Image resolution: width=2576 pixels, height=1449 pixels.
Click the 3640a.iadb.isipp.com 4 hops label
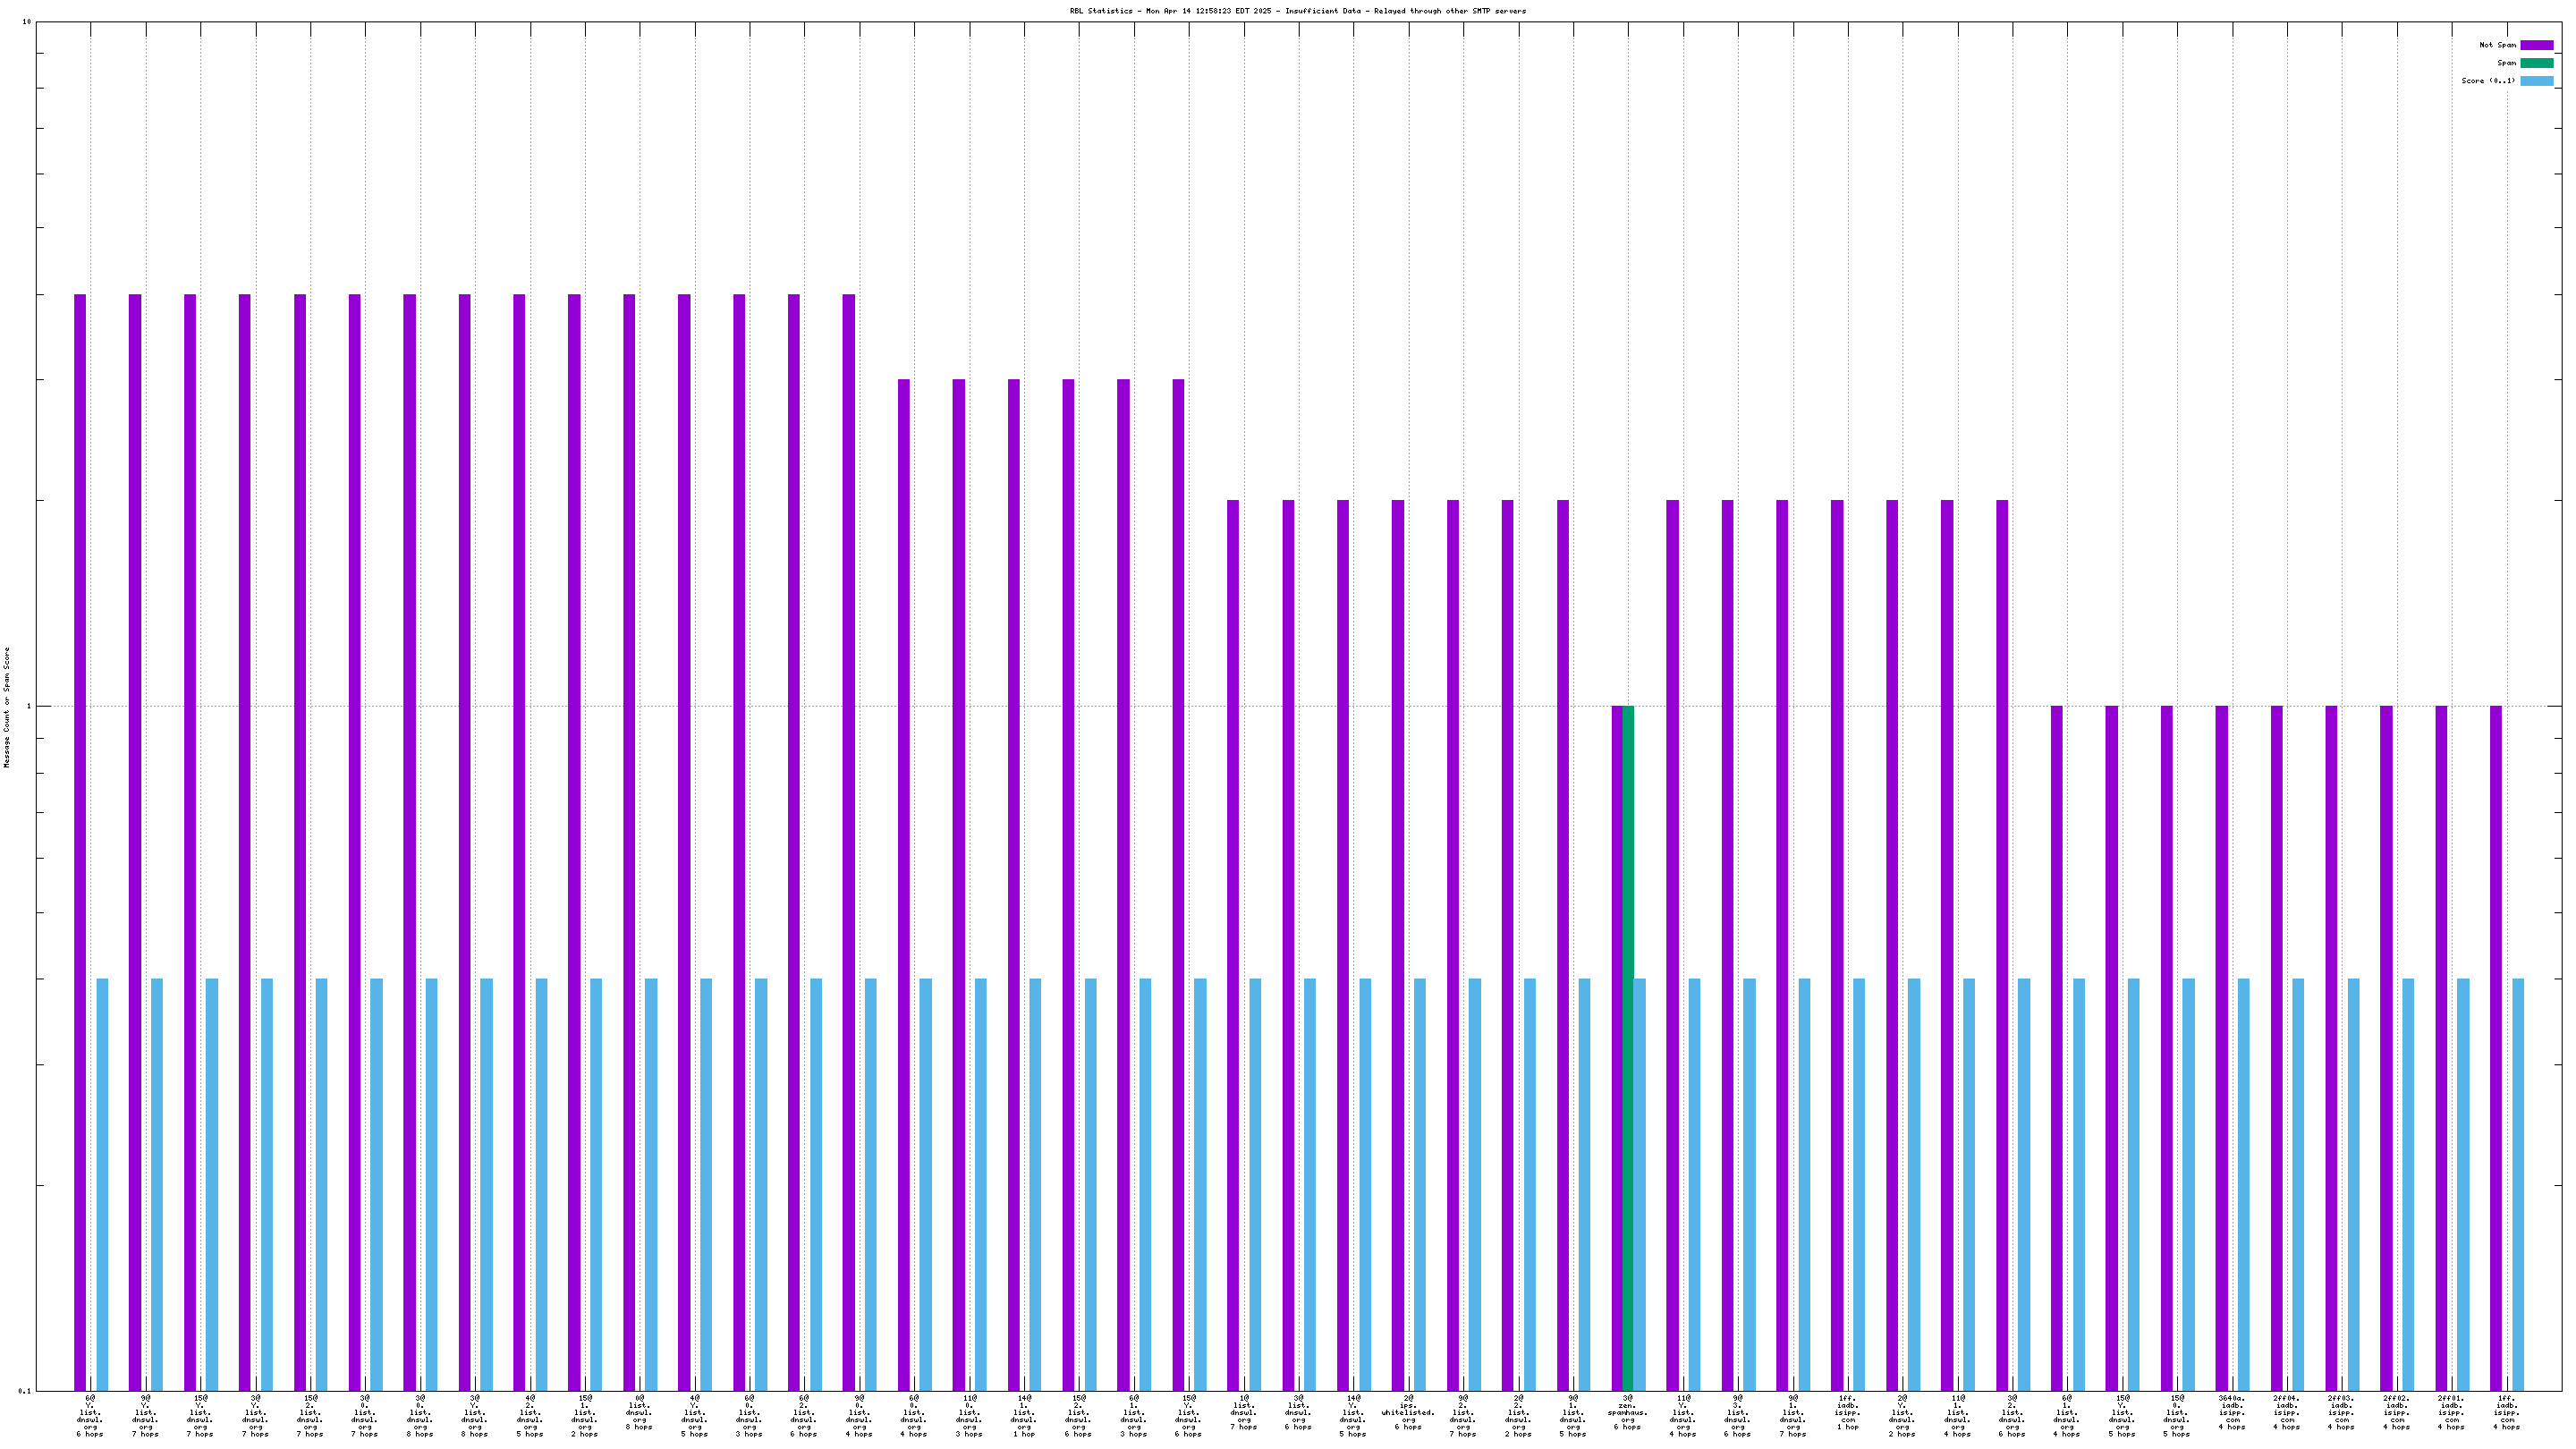tap(2231, 1415)
